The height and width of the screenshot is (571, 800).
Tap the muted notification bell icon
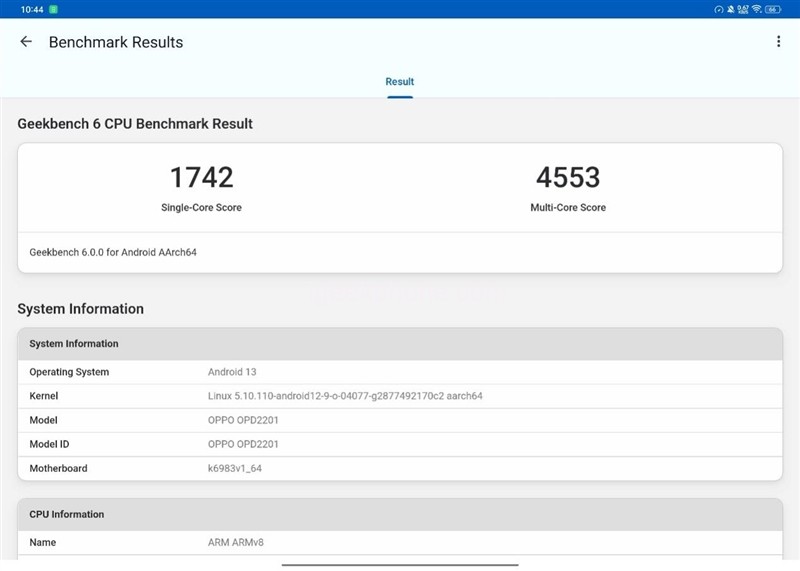click(731, 9)
